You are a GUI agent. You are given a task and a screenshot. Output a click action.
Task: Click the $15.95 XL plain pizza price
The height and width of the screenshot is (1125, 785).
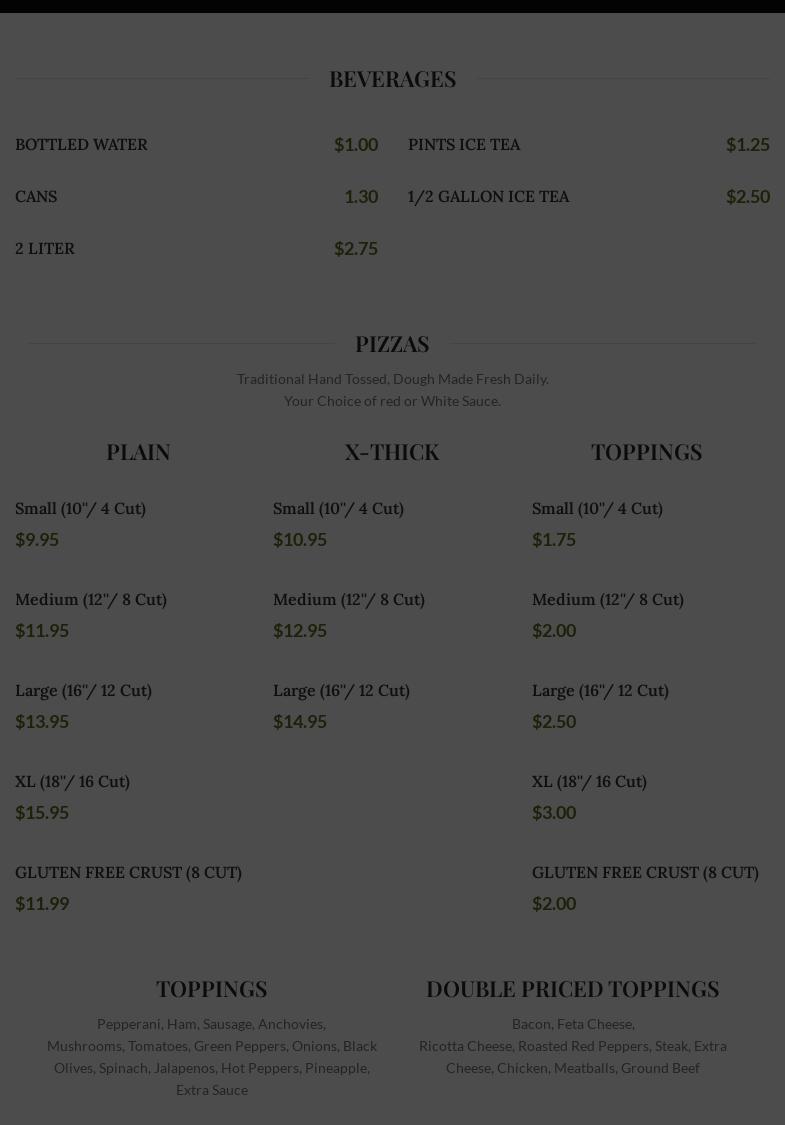click(42, 812)
